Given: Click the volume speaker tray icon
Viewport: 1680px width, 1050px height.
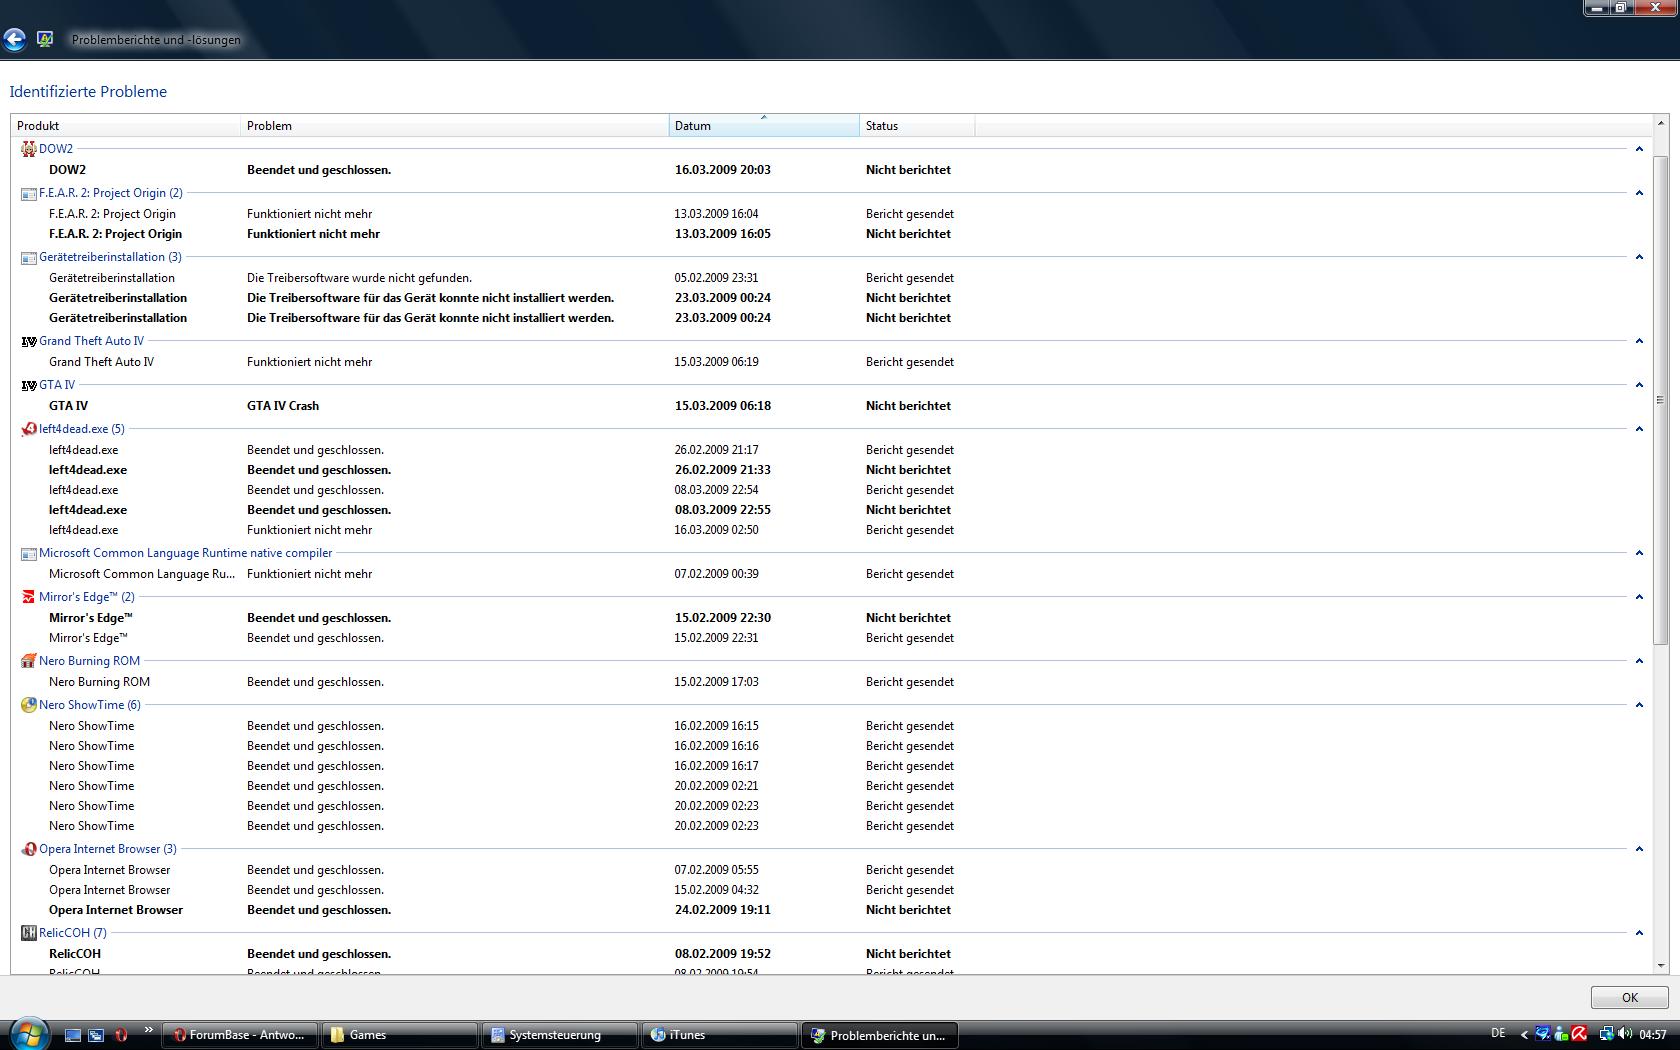Looking at the screenshot, I should 1624,1034.
